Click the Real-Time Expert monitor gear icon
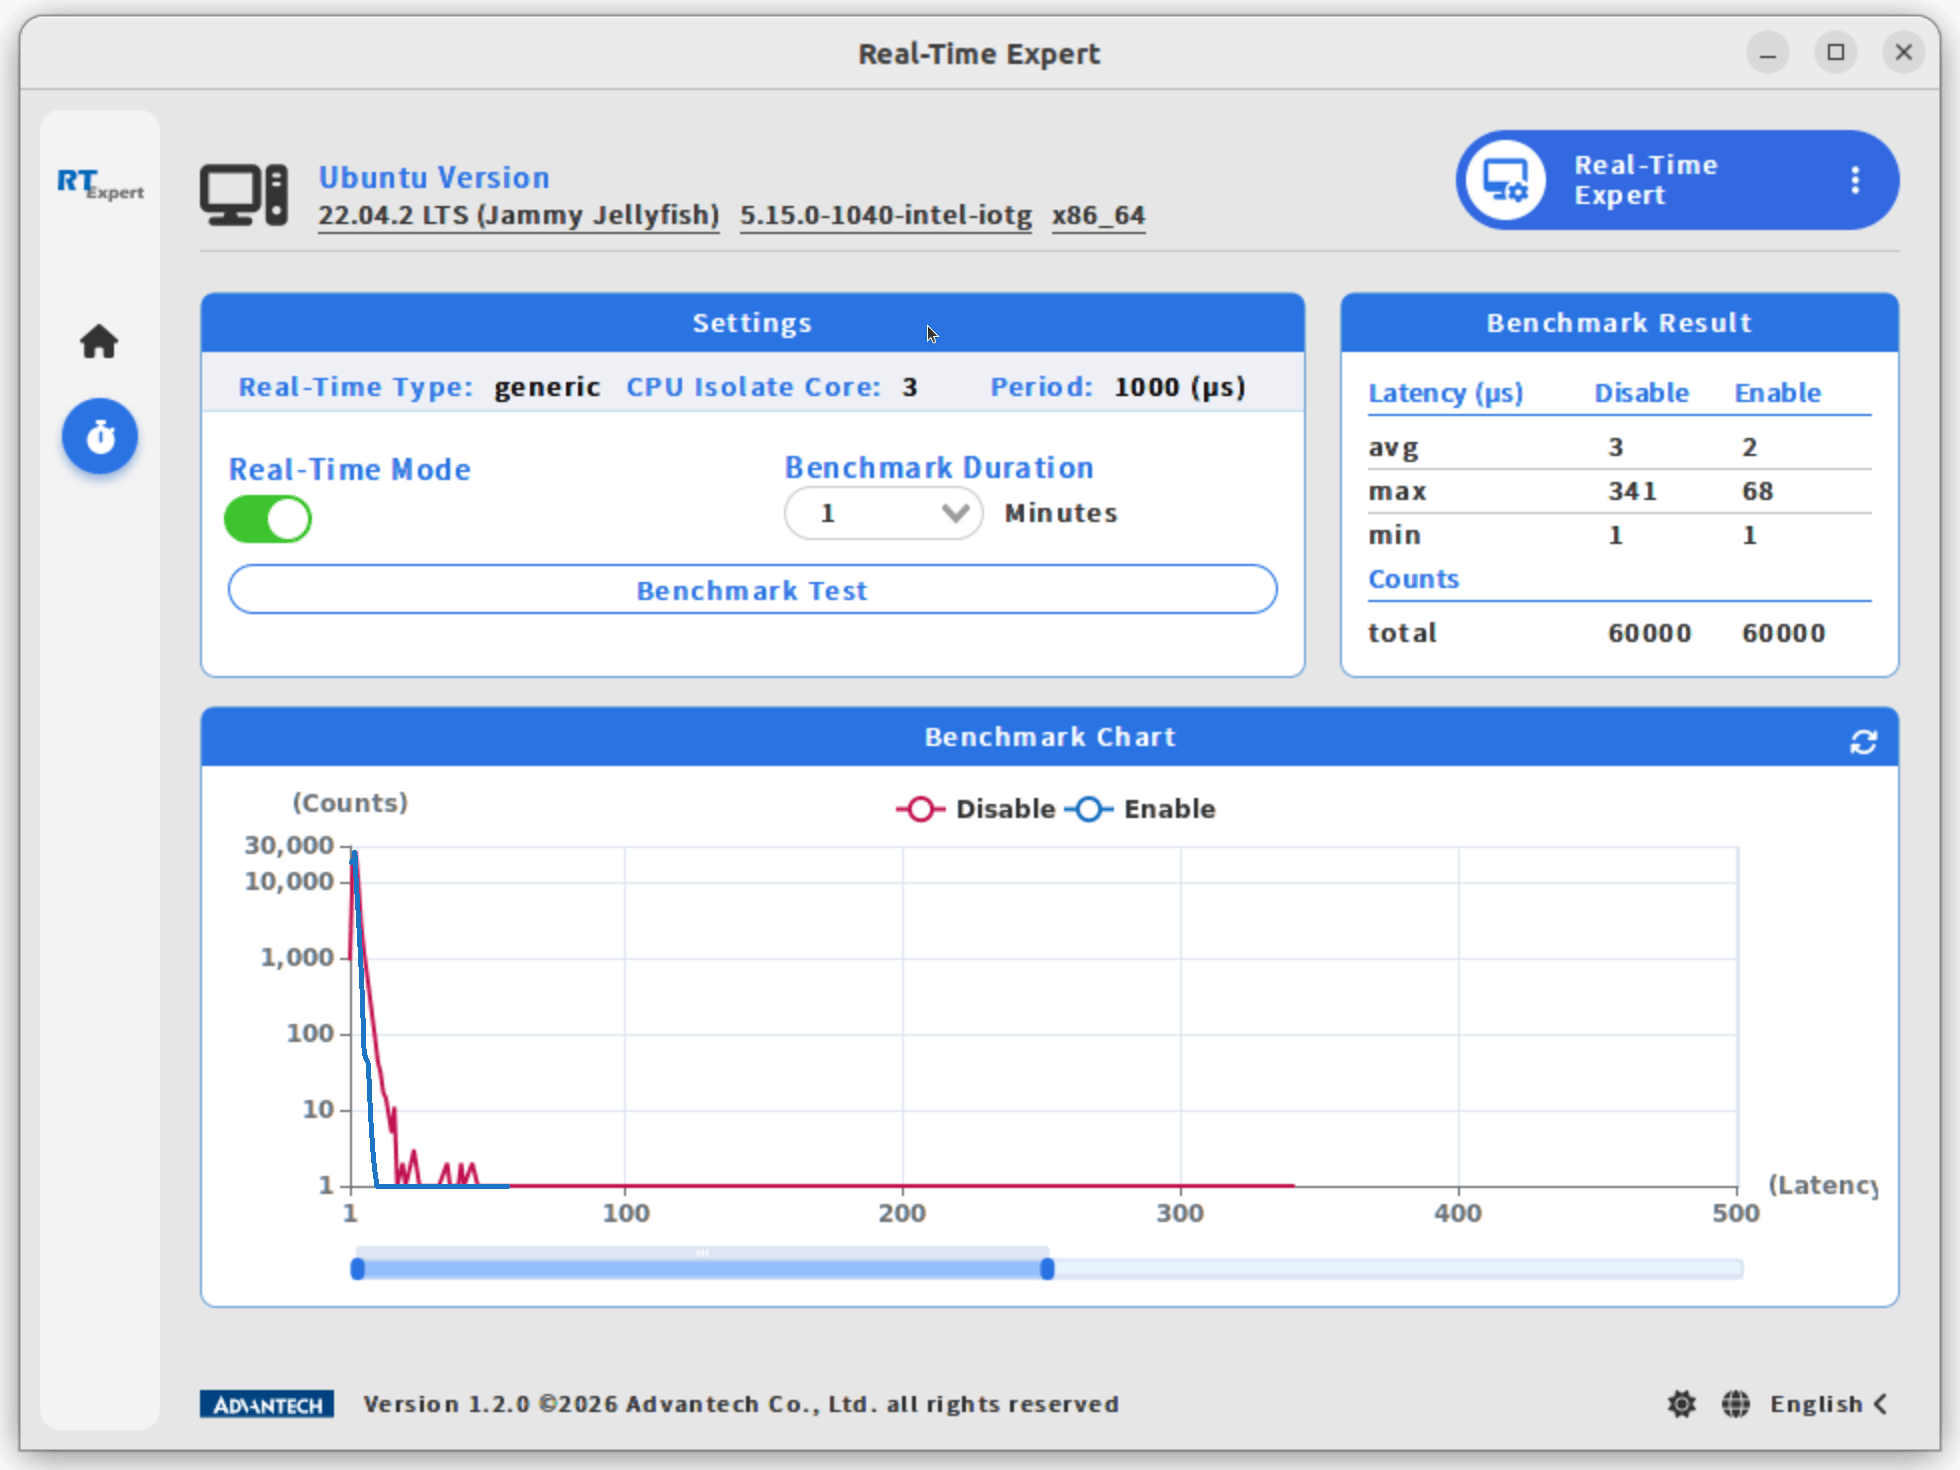Image resolution: width=1960 pixels, height=1470 pixels. coord(1505,180)
